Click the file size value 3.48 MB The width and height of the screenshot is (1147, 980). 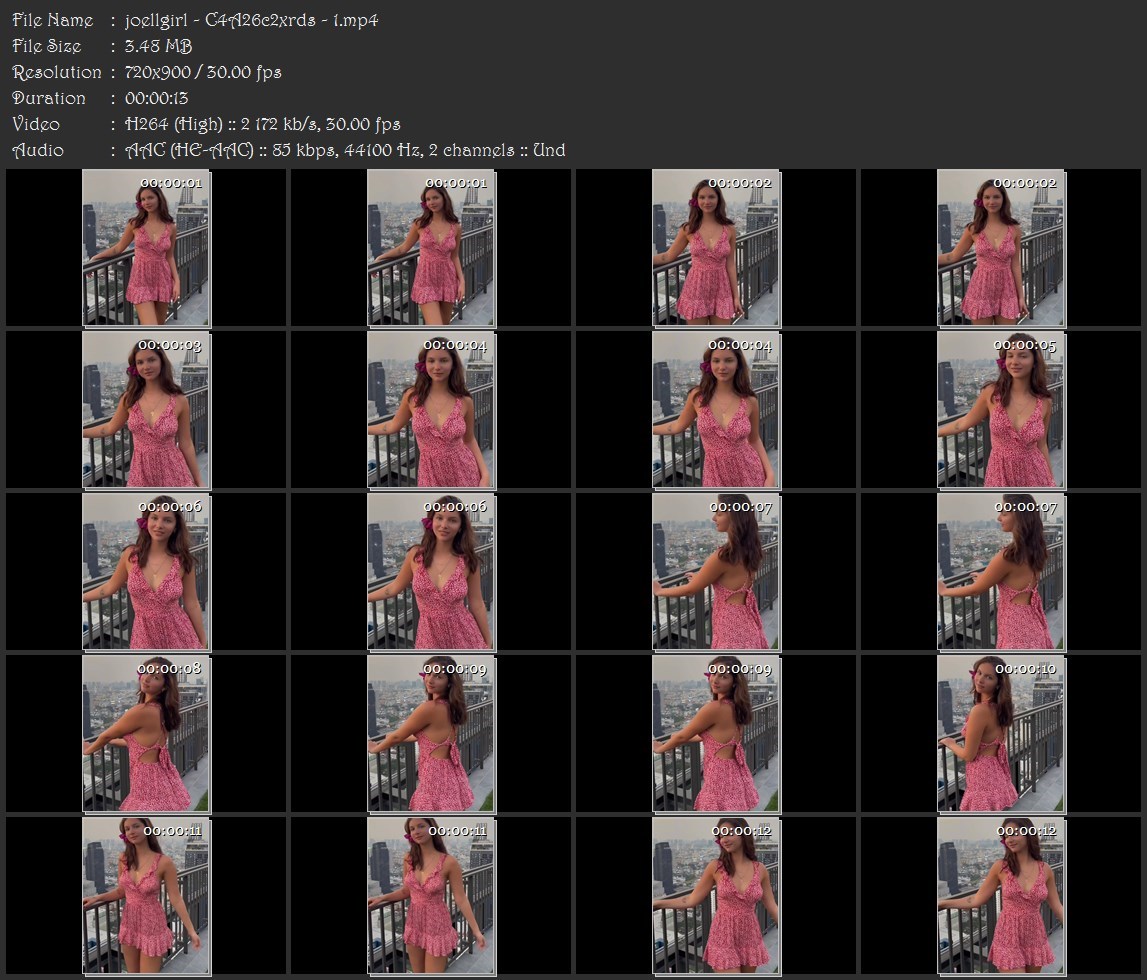click(158, 46)
